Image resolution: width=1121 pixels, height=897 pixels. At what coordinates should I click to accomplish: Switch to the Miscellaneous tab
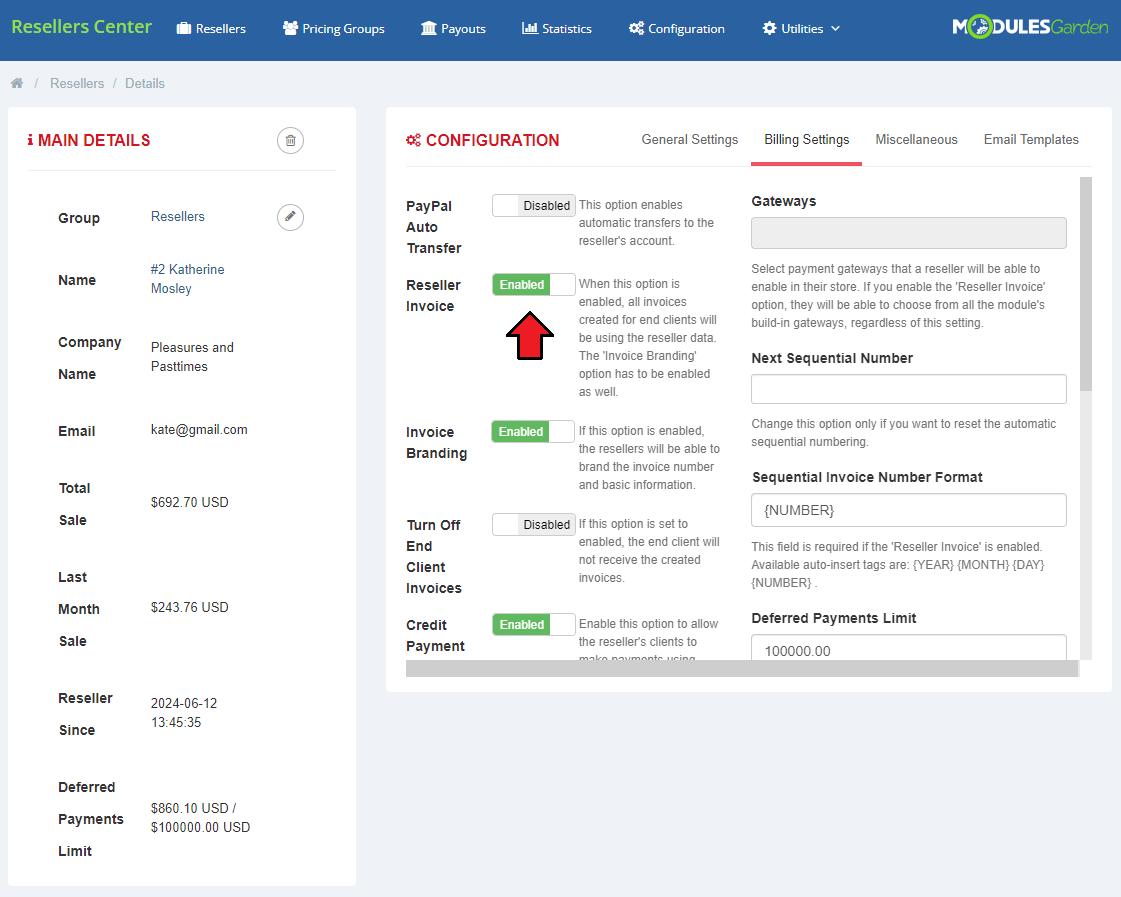pos(917,139)
